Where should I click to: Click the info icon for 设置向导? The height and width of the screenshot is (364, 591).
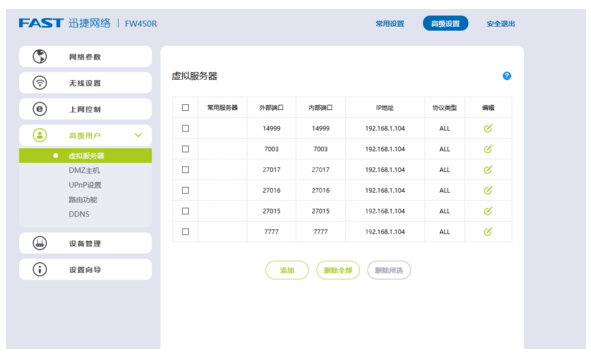40,269
